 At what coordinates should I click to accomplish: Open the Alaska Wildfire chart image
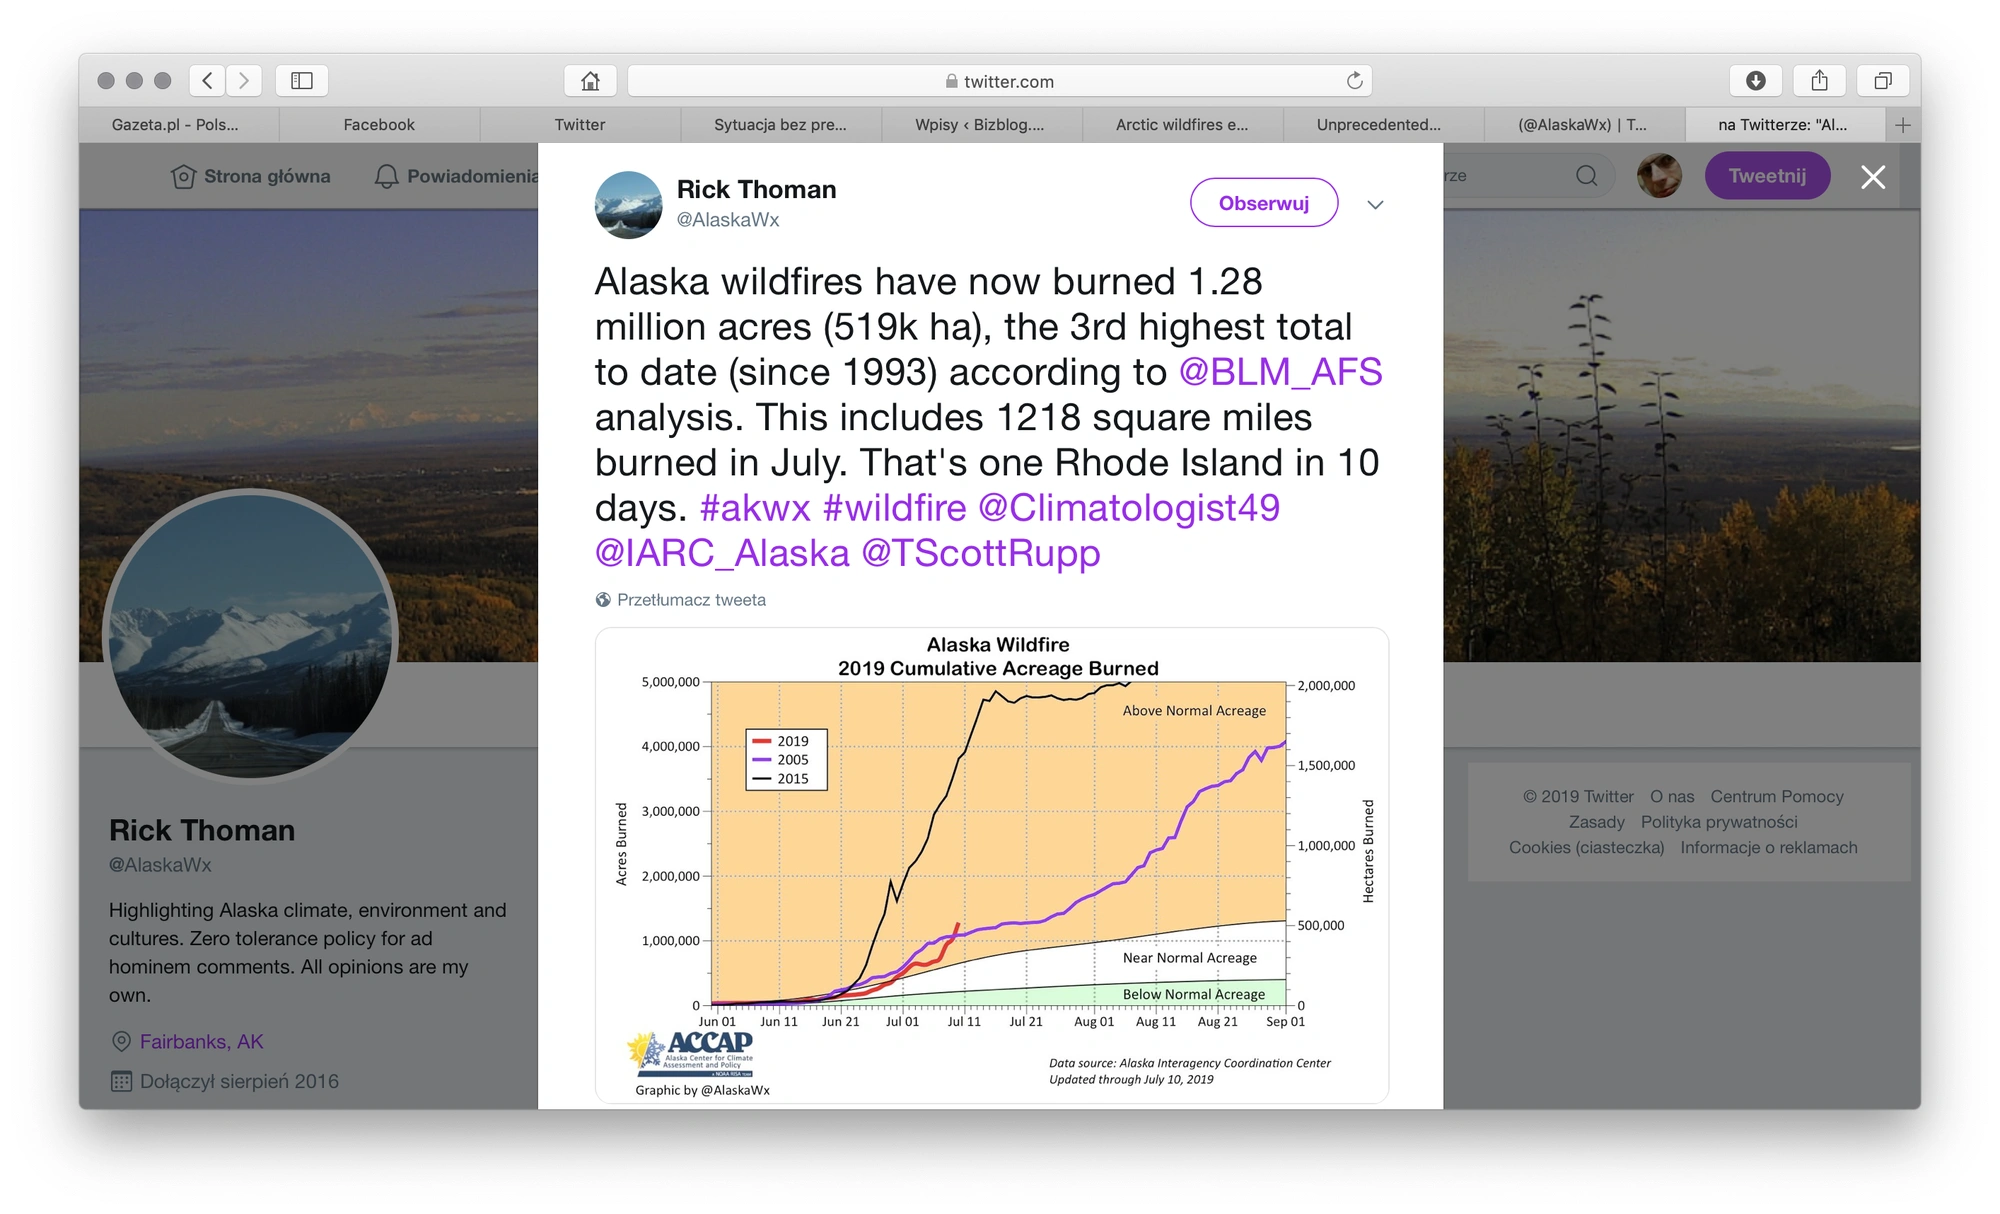pyautogui.click(x=992, y=866)
